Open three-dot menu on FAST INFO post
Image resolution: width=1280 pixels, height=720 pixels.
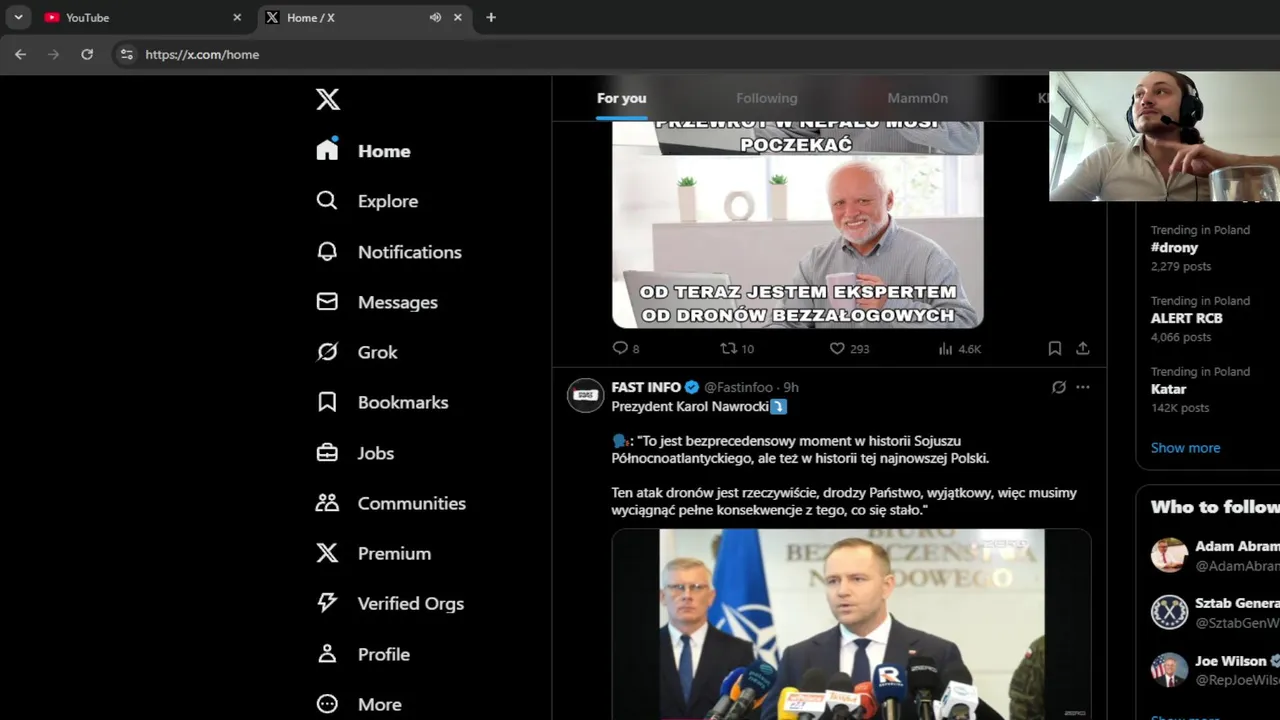pyautogui.click(x=1083, y=387)
